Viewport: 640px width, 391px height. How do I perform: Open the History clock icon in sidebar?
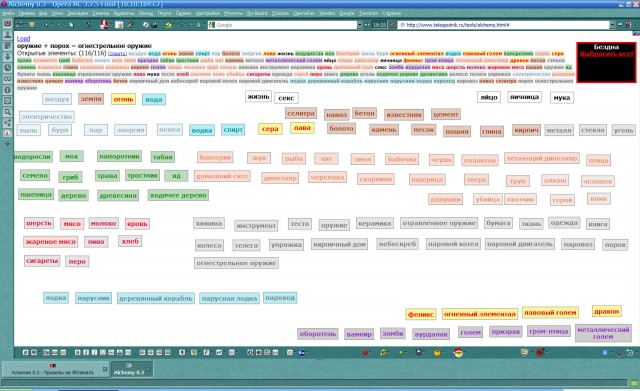(x=7, y=68)
